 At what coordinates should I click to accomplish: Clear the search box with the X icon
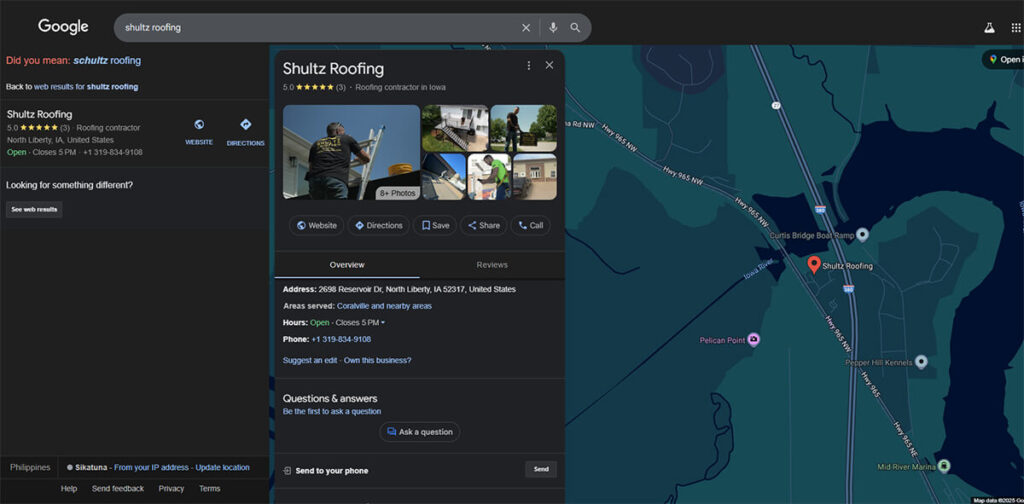click(x=526, y=27)
